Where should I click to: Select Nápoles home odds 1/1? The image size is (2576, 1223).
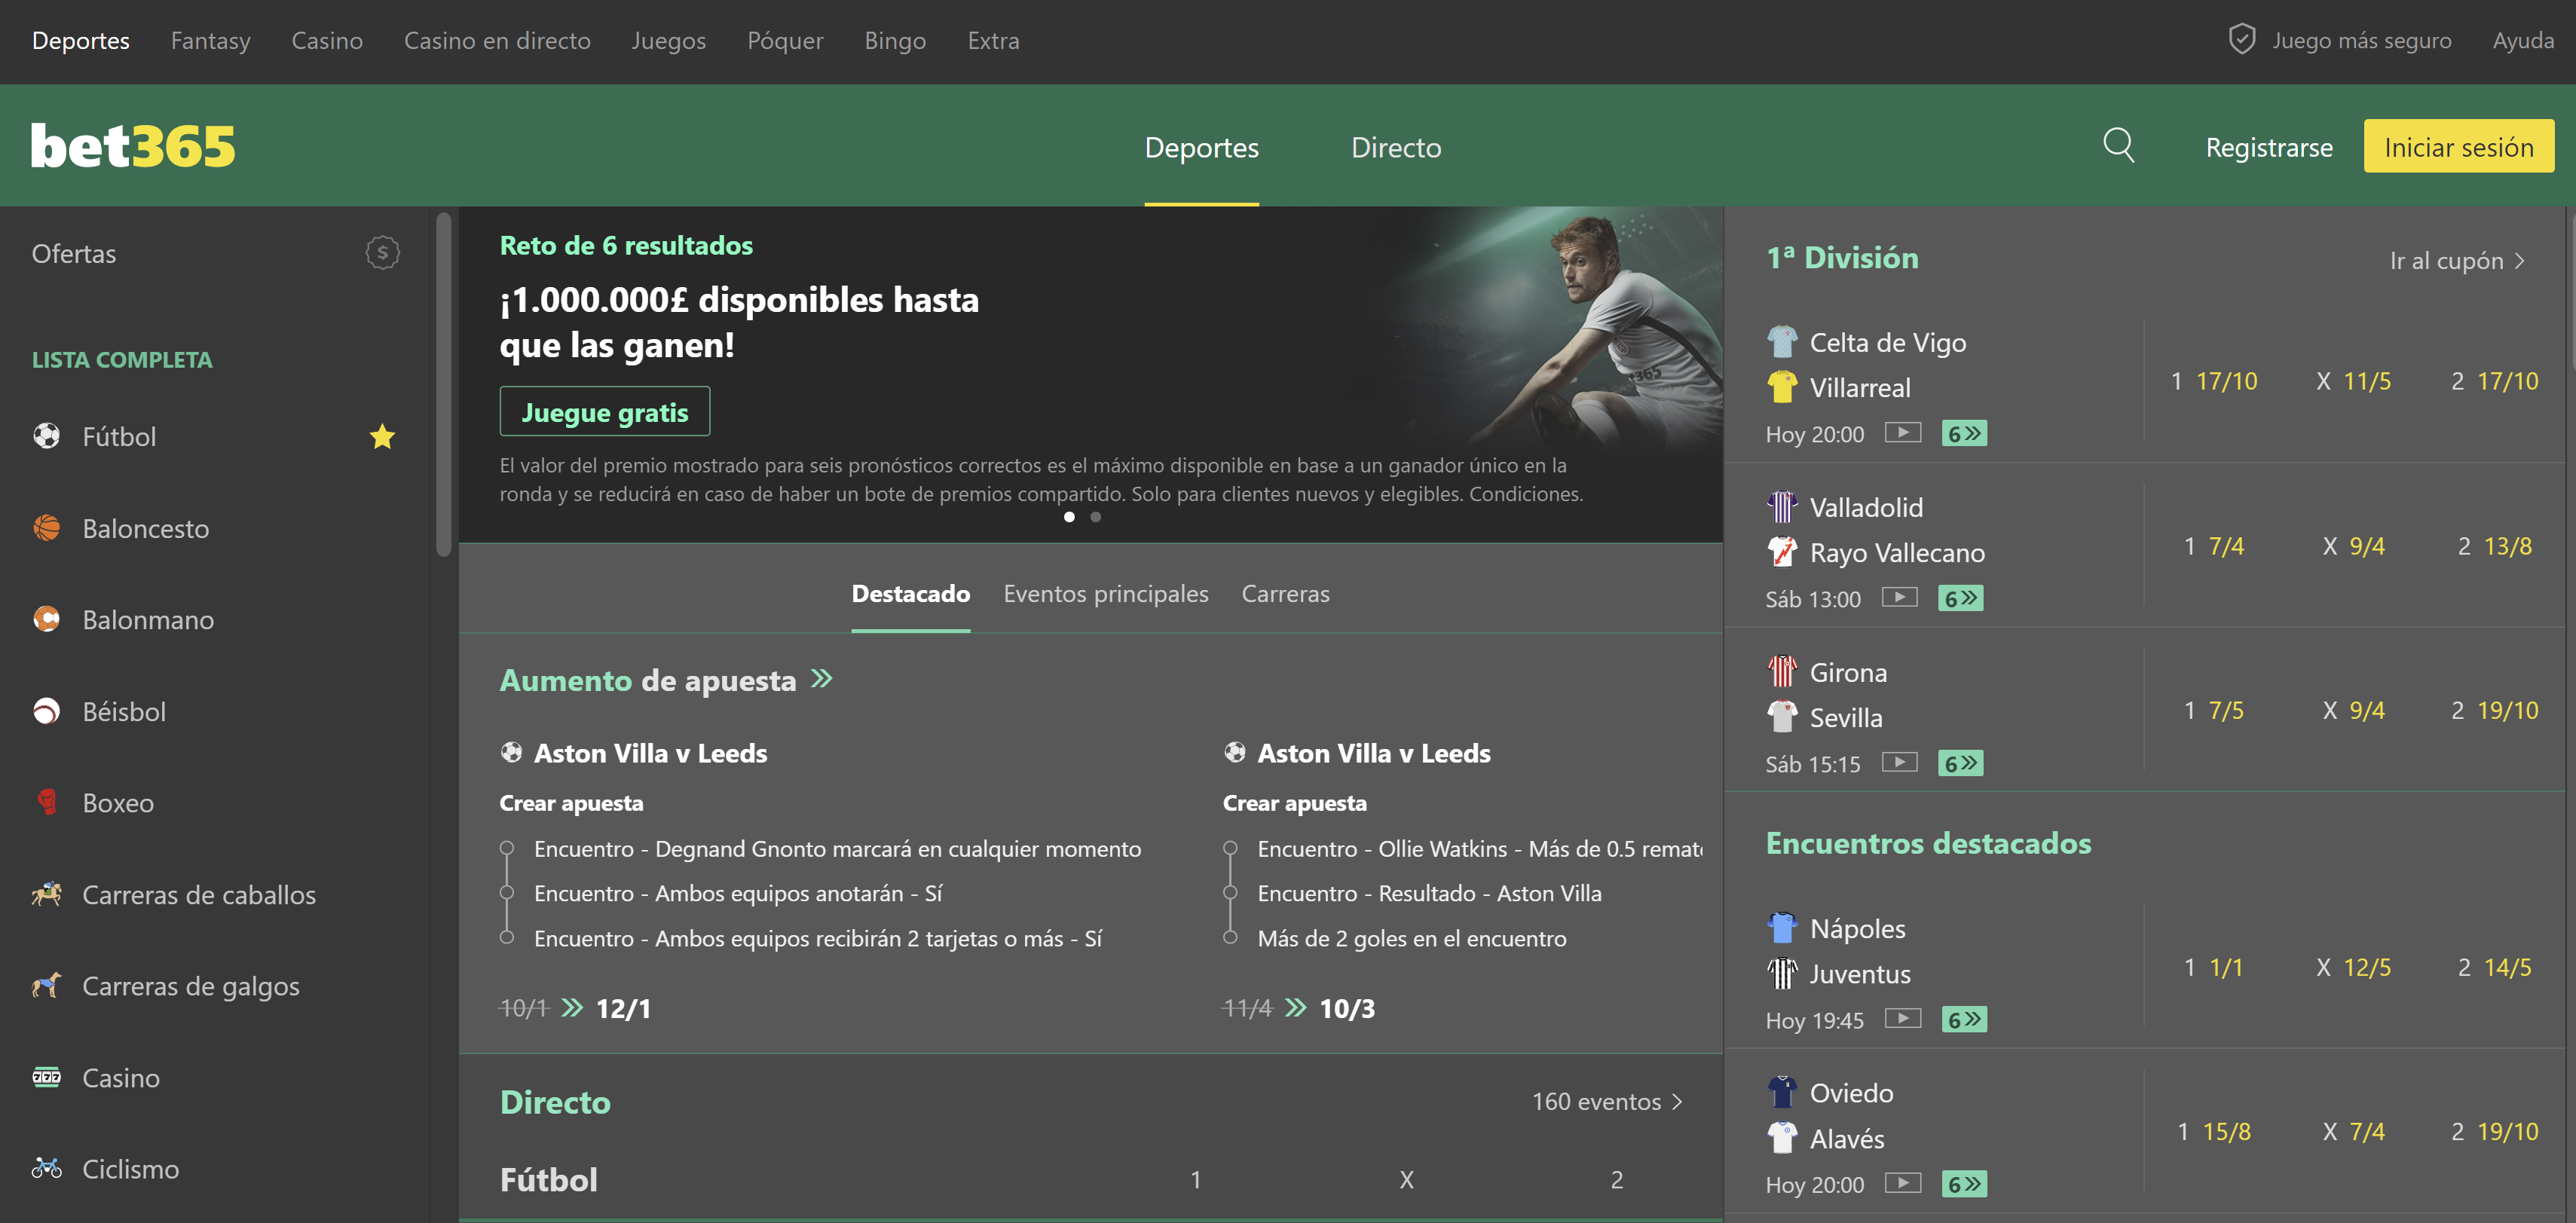(x=2213, y=967)
